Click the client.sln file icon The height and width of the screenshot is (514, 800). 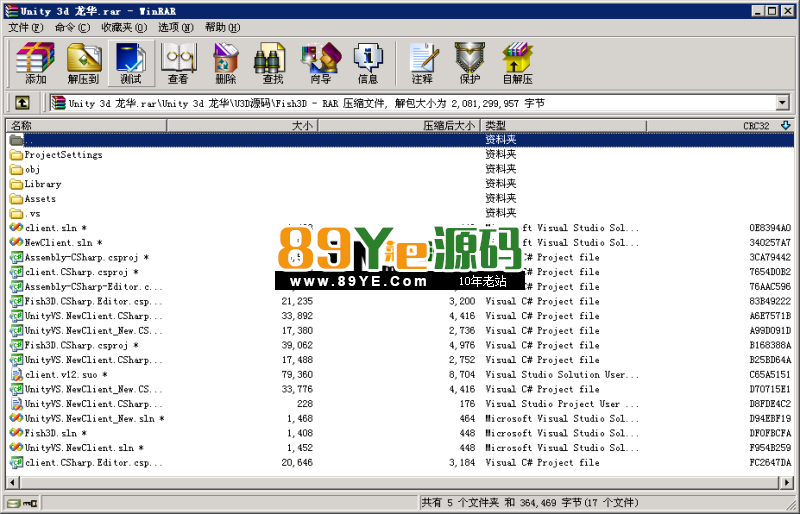click(x=16, y=228)
